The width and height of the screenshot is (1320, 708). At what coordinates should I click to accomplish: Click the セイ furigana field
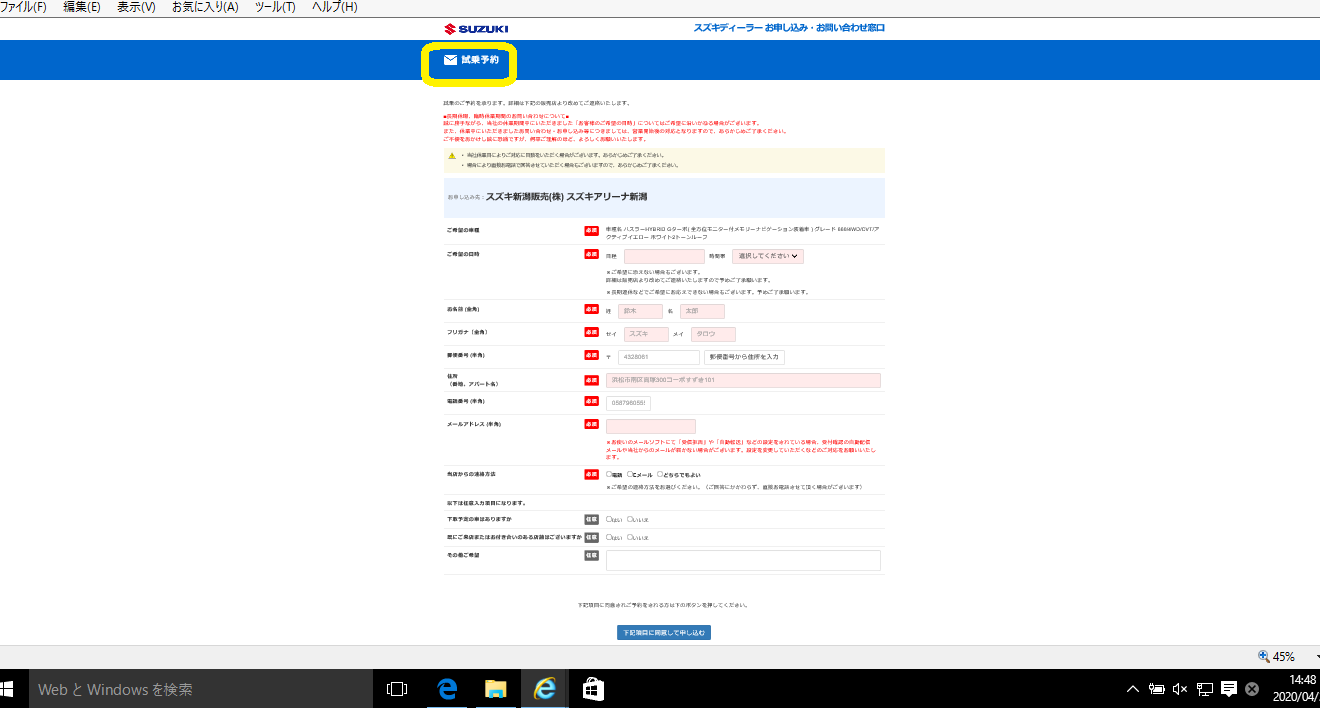(x=646, y=334)
